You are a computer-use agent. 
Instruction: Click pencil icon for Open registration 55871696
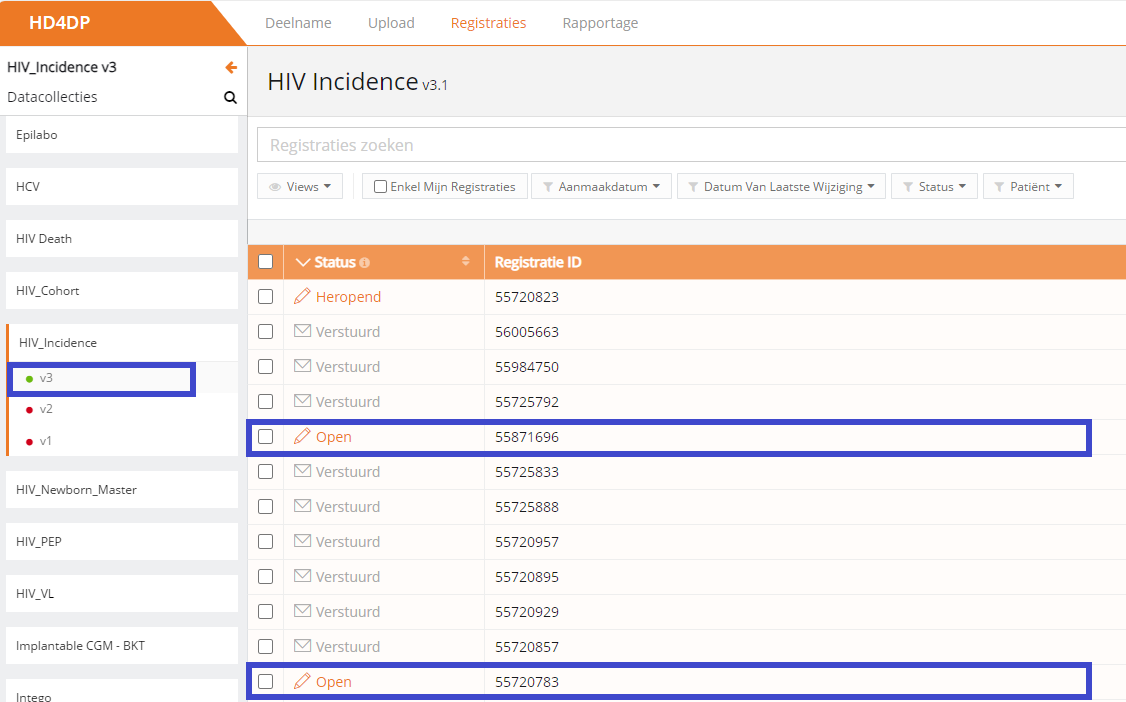[x=302, y=437]
